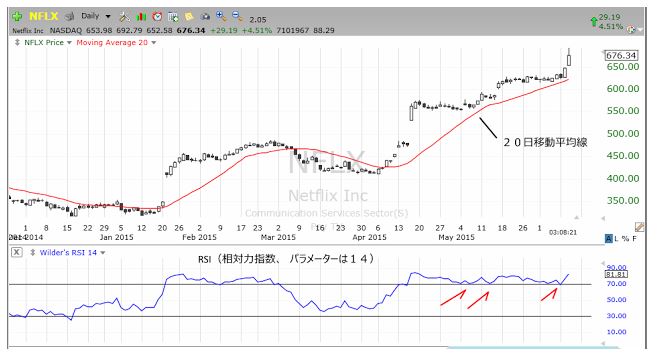Open the Wilder's RSI 14 dropdown
This screenshot has width=659, height=361.
click(103, 253)
